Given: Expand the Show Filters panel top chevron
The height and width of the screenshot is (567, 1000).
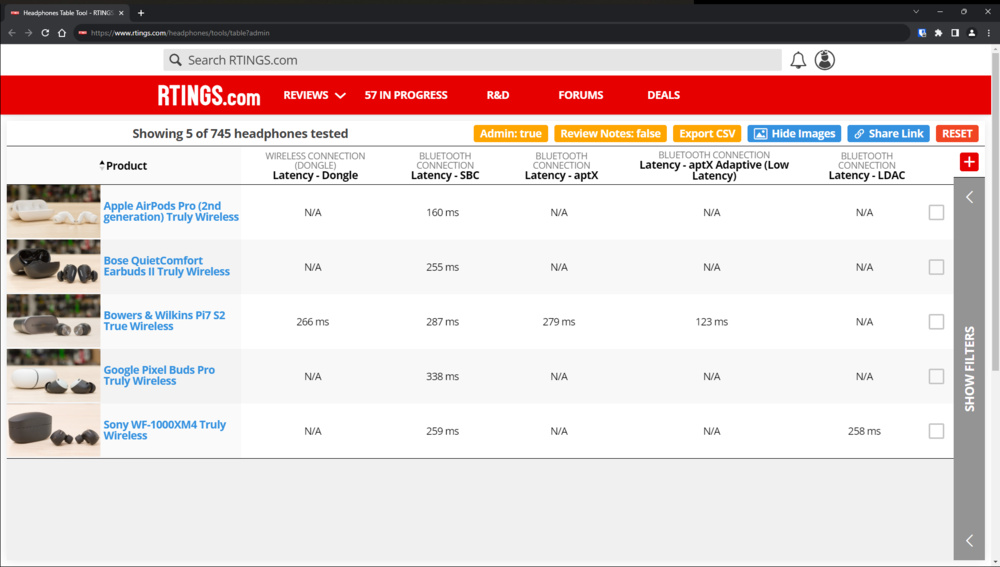Looking at the screenshot, I should [969, 198].
